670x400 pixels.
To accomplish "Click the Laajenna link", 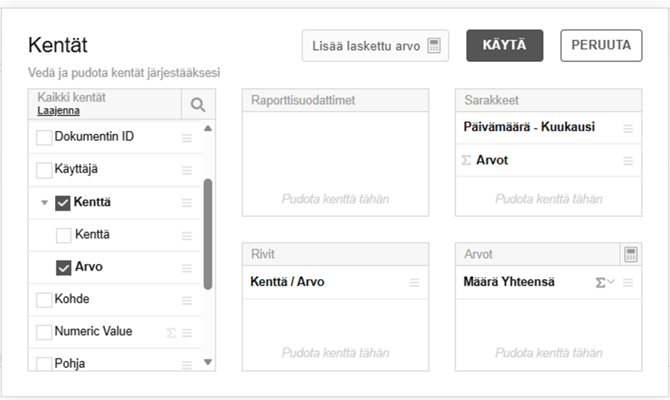I will pos(57,112).
